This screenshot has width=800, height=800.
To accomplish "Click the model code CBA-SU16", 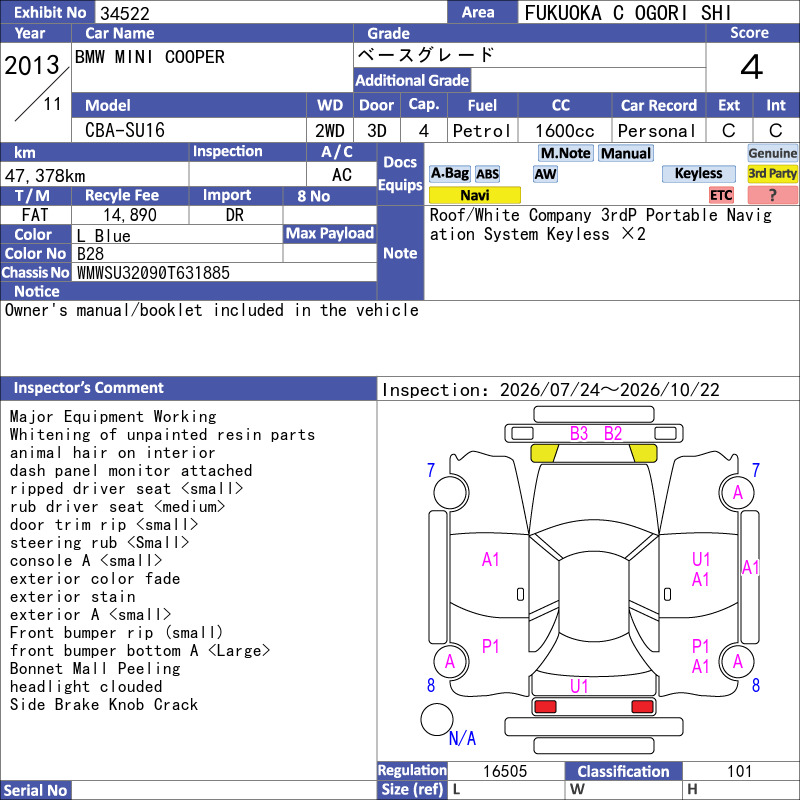I will pyautogui.click(x=125, y=131).
